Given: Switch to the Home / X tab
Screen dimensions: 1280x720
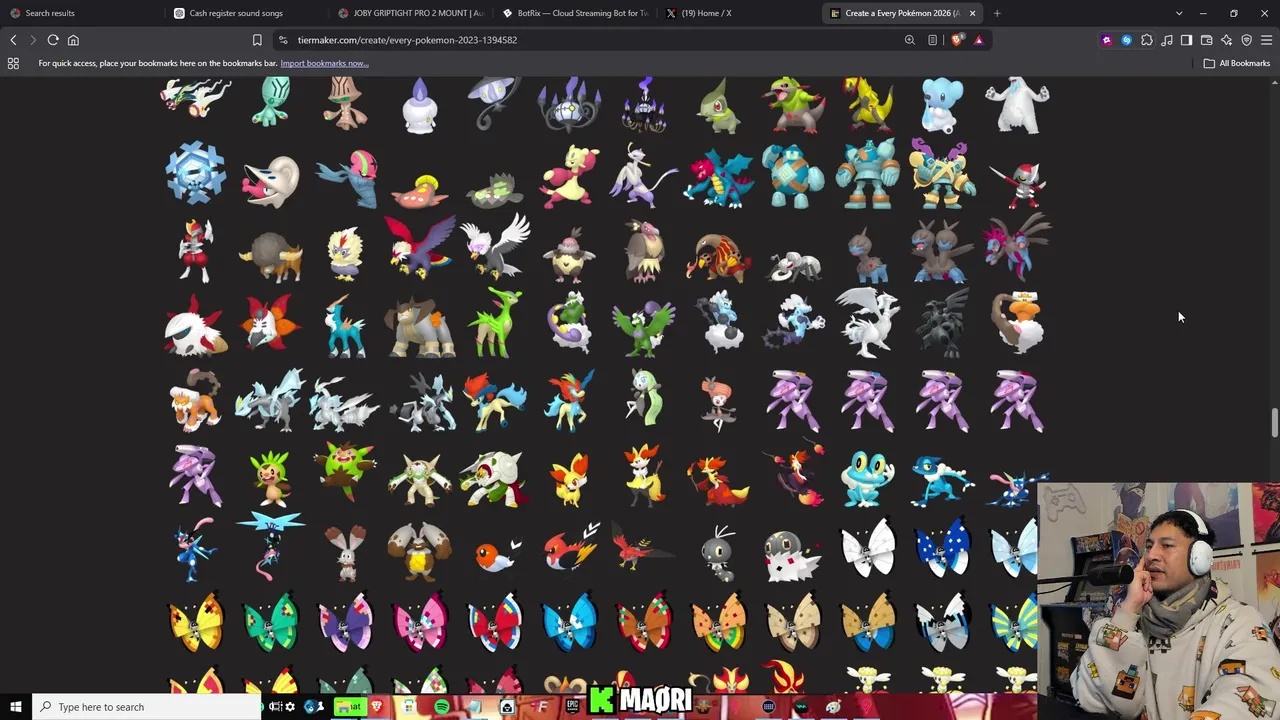Looking at the screenshot, I should coord(737,13).
